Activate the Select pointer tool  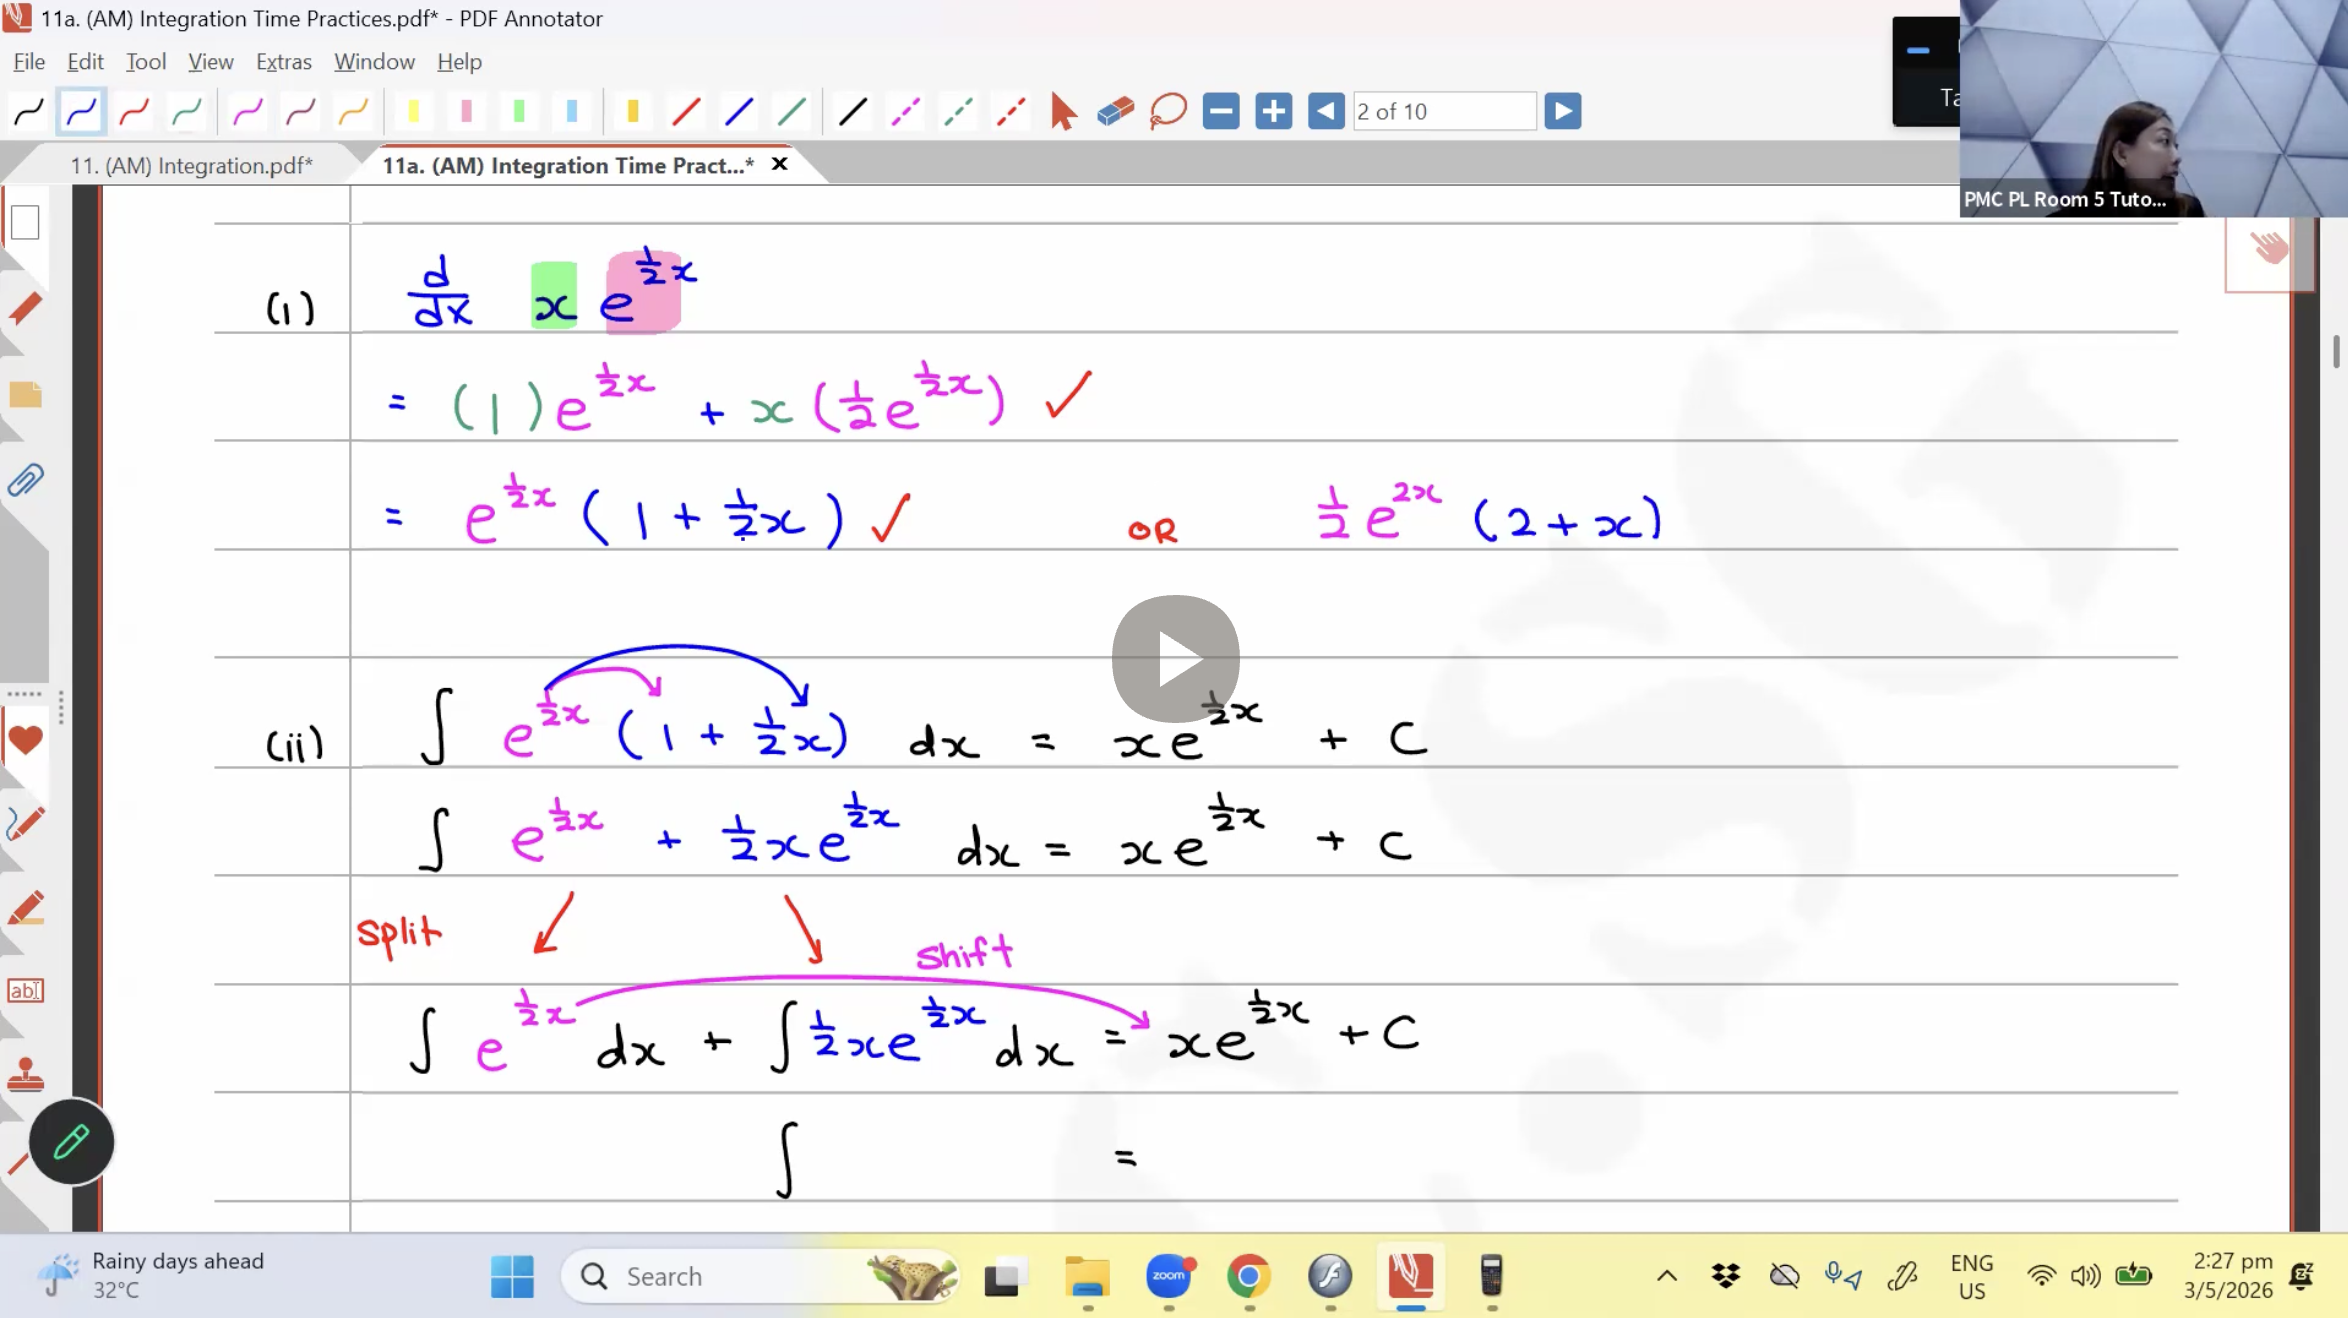pyautogui.click(x=1064, y=111)
